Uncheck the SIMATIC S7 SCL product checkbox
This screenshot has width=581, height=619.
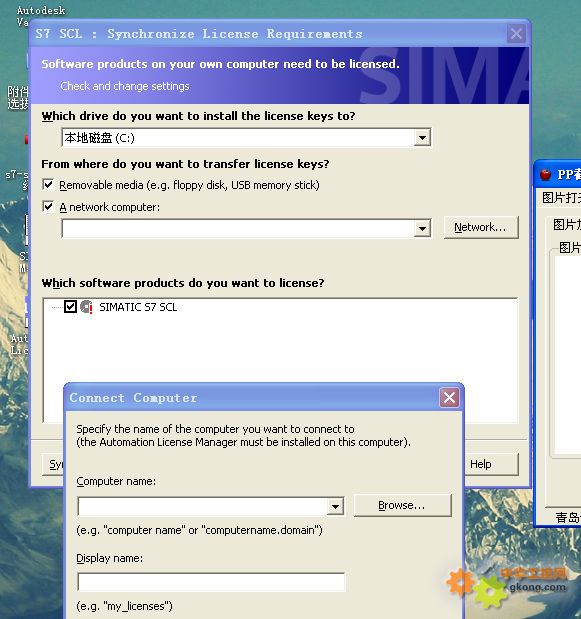70,306
